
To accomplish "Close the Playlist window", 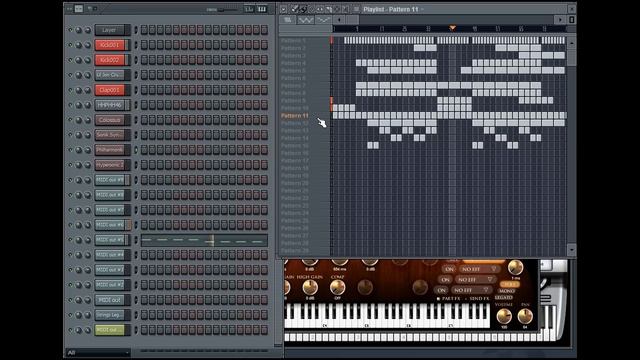I will pos(571,9).
